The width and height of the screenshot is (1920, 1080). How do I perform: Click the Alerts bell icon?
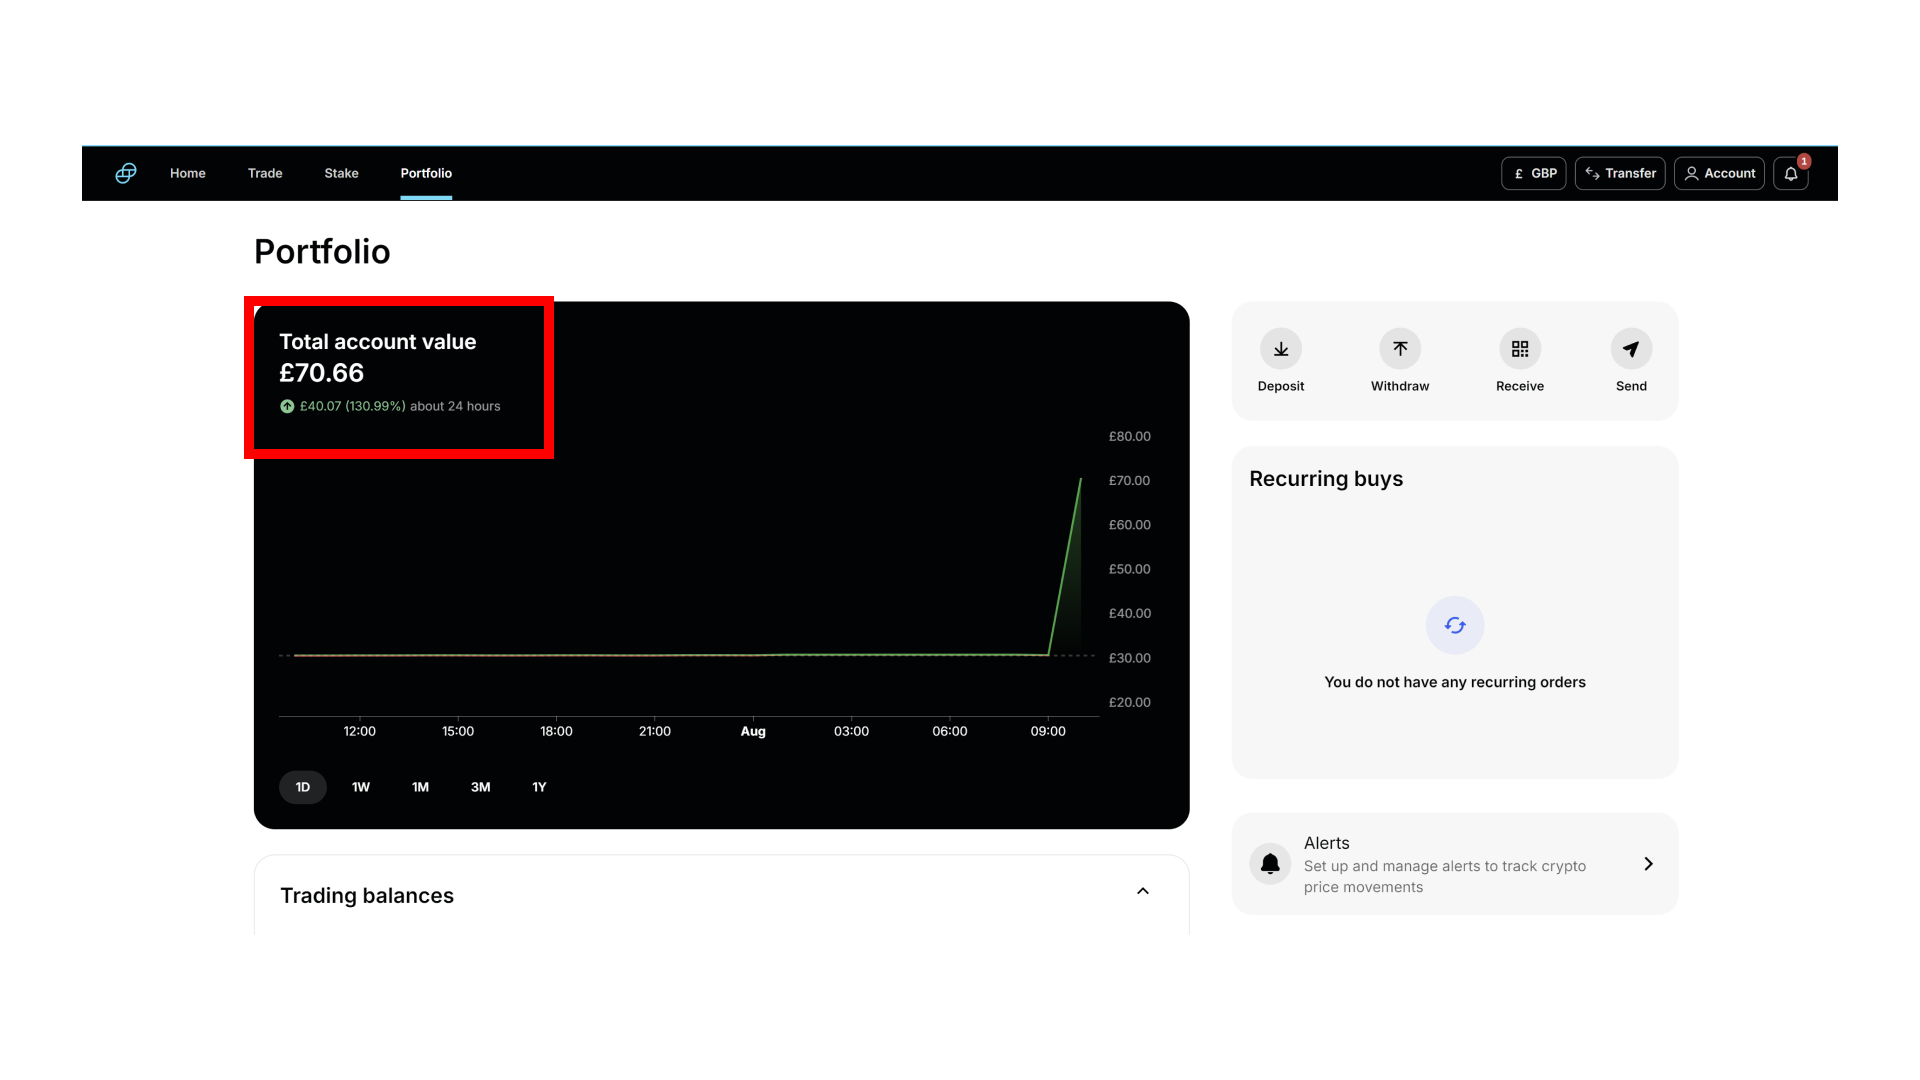[1270, 864]
